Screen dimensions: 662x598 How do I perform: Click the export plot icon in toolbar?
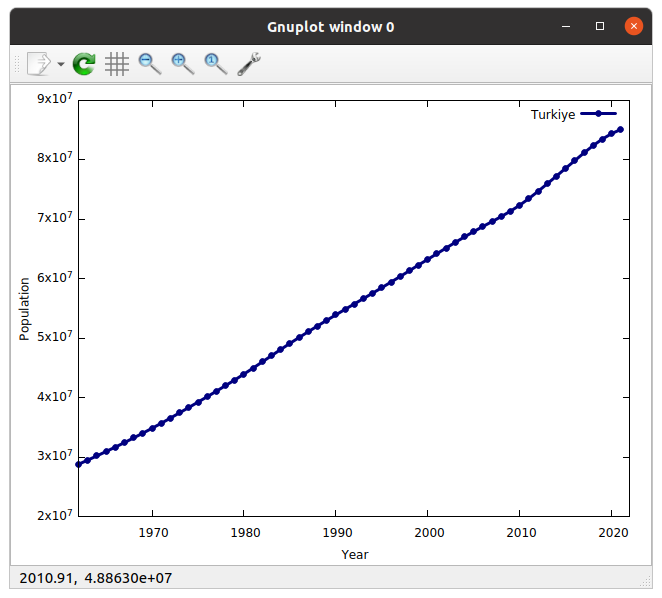[37, 64]
